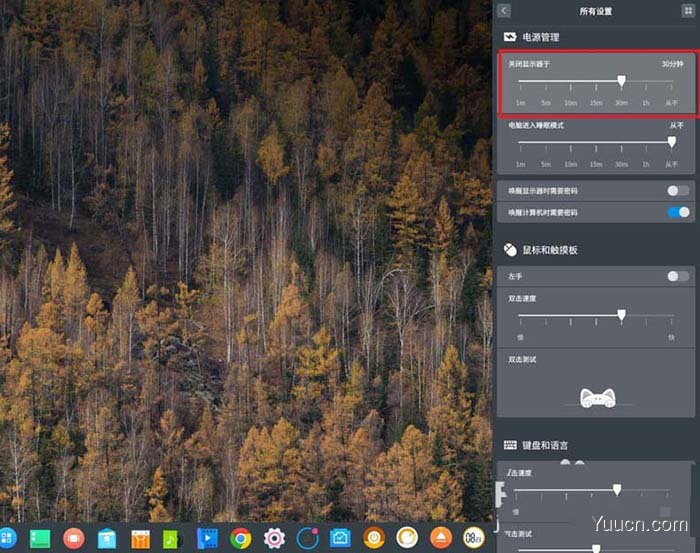Open the gear control center dock icon
The image size is (700, 553).
[x=274, y=539]
